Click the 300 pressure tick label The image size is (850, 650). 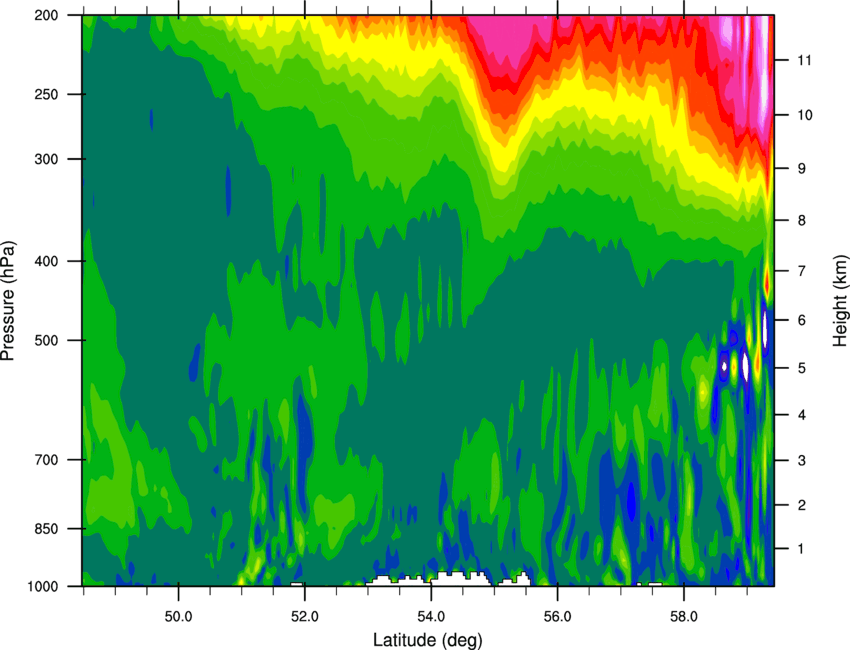point(47,159)
